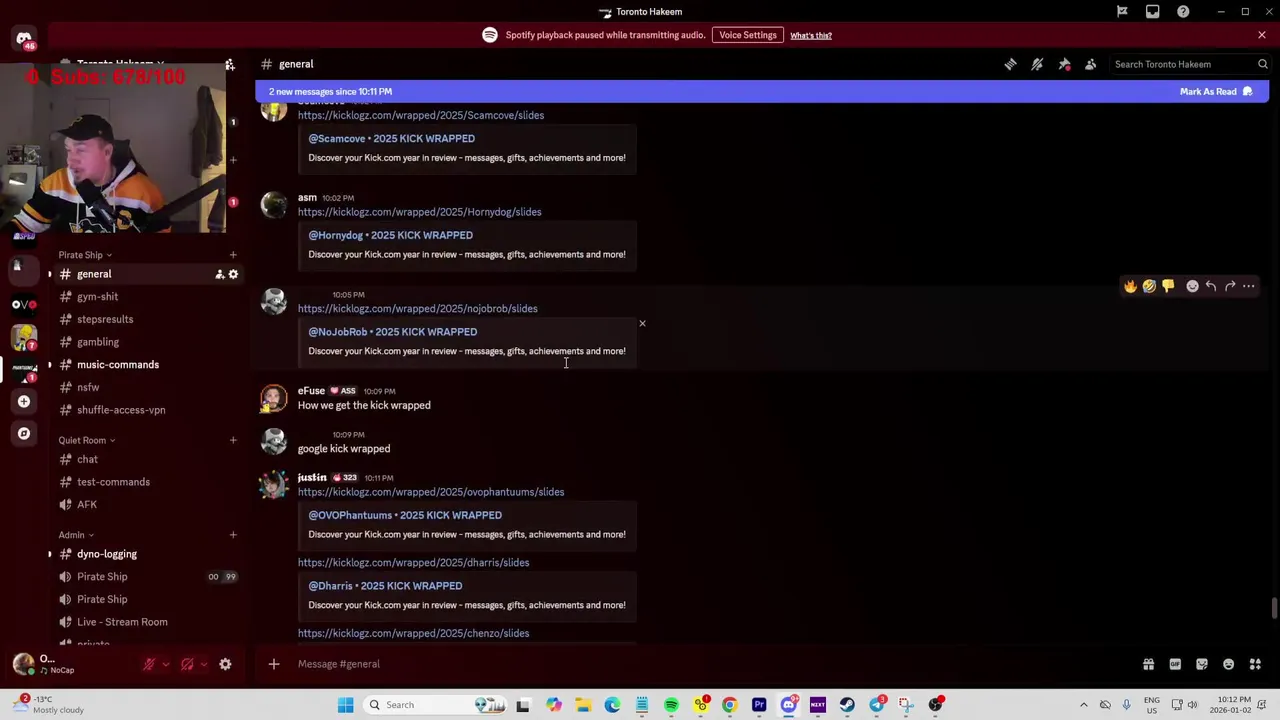Collapse the Admin category
Image resolution: width=1280 pixels, height=720 pixels.
(76, 535)
